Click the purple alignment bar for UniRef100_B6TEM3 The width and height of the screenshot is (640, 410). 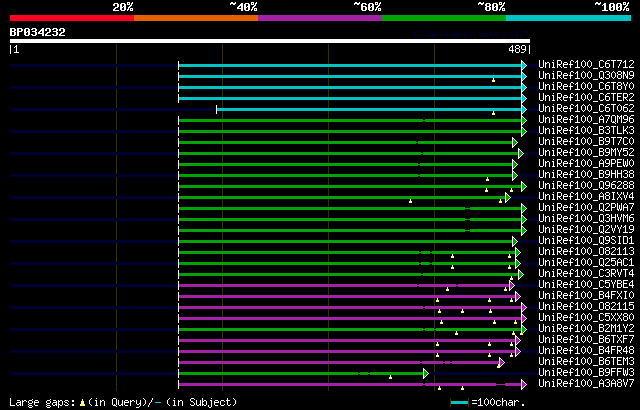(339, 363)
